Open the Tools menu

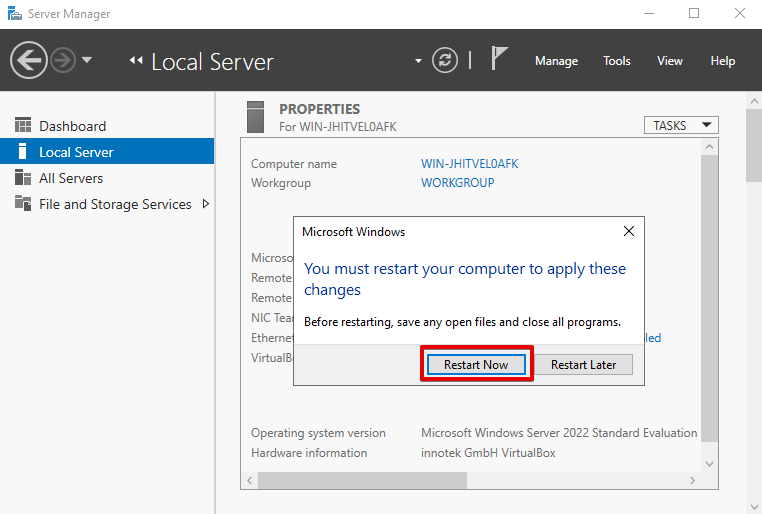[x=617, y=61]
